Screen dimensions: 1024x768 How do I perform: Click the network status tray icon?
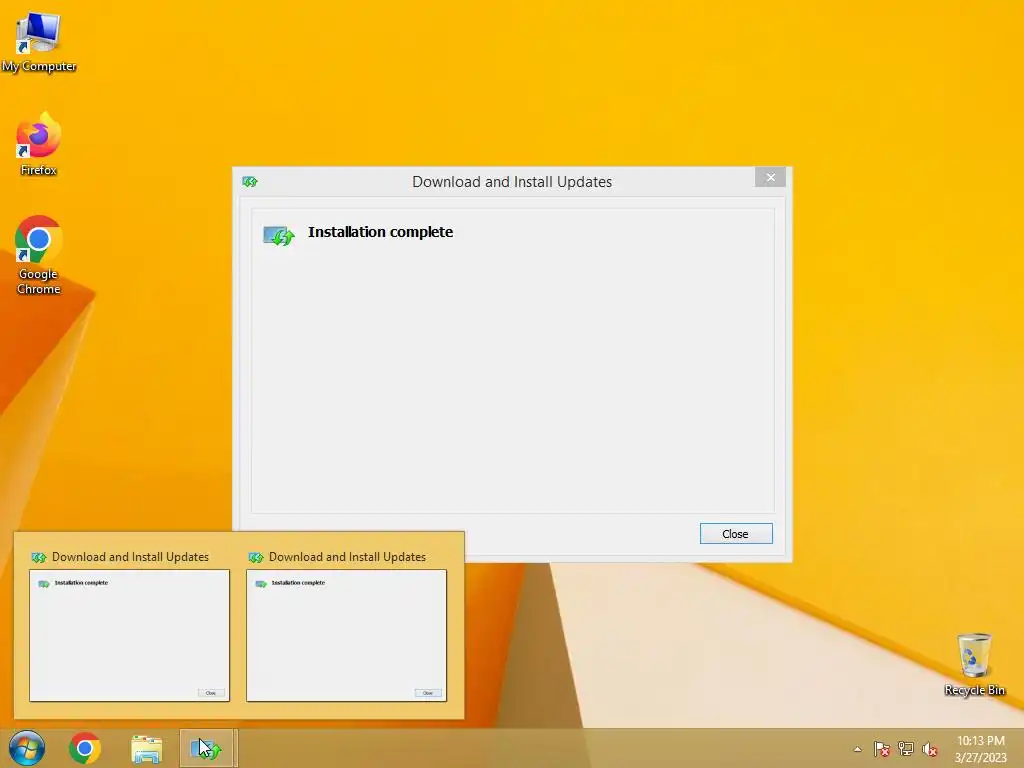point(906,749)
